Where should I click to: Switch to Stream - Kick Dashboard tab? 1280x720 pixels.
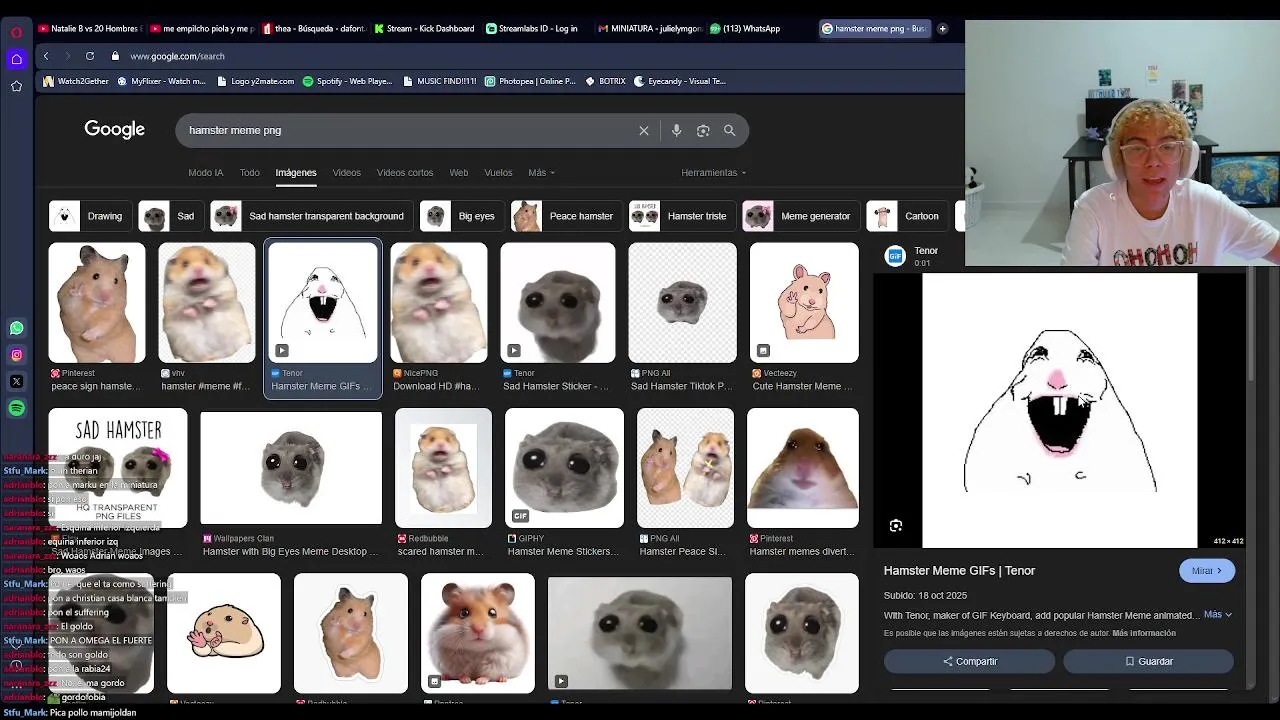[x=424, y=29]
